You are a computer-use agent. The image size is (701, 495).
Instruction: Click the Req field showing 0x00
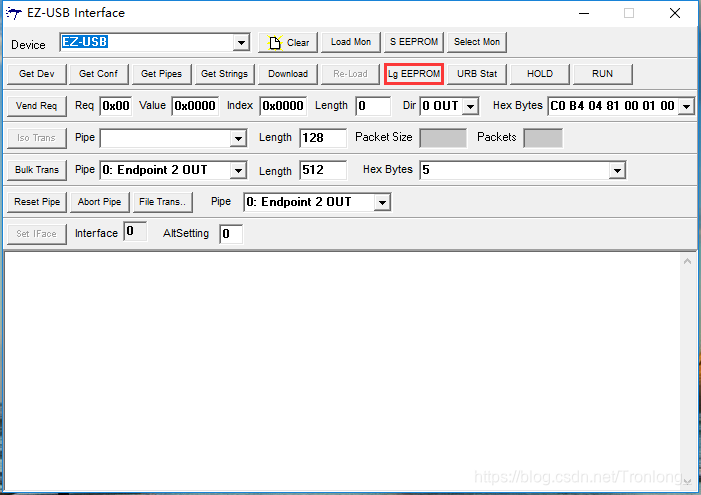(x=116, y=106)
